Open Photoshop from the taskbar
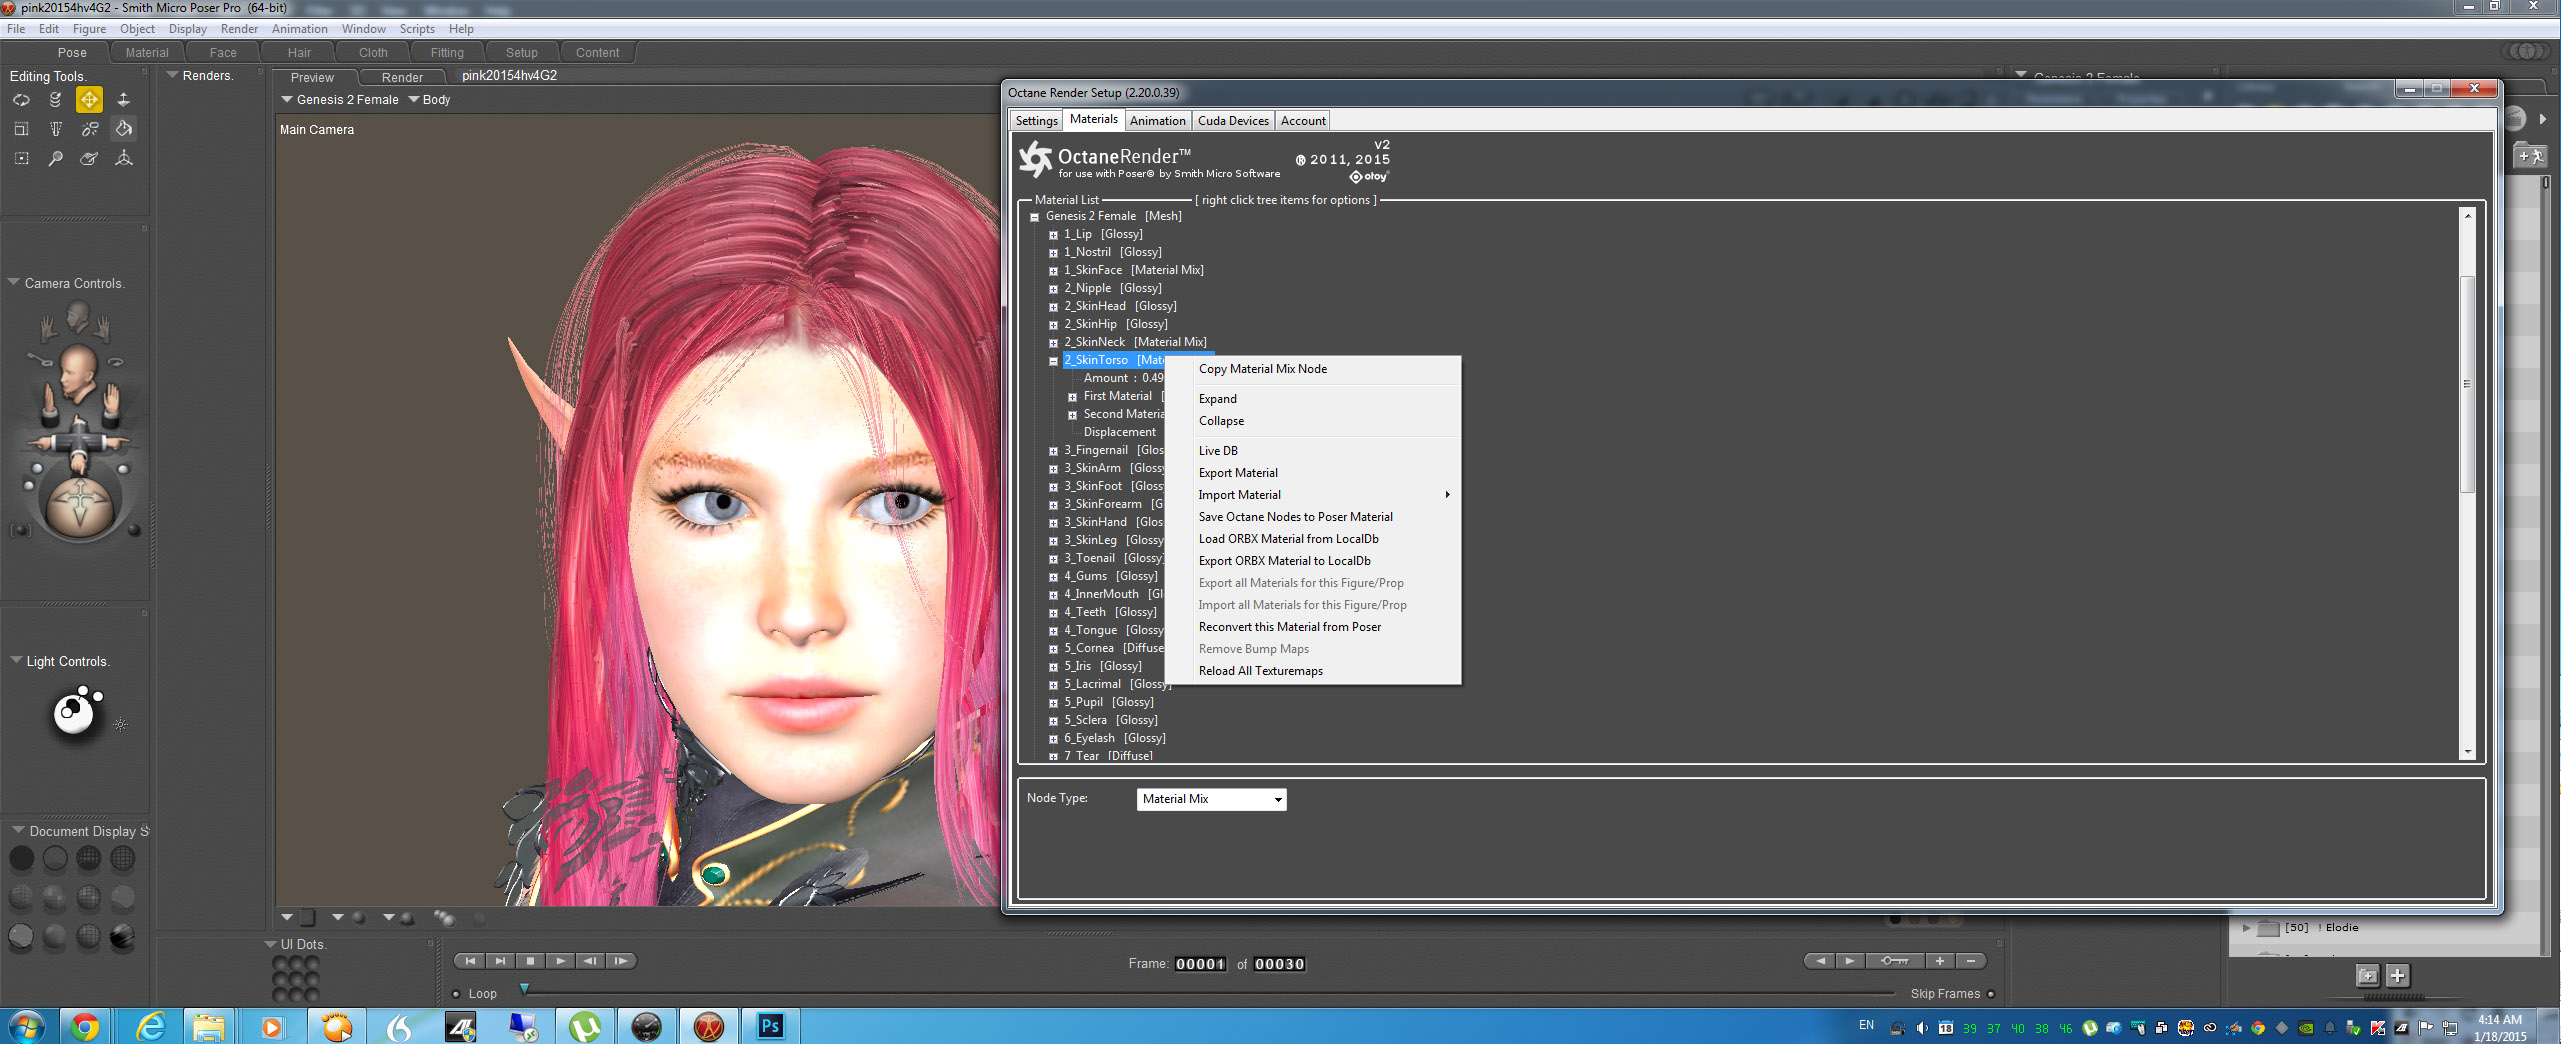 770,1026
